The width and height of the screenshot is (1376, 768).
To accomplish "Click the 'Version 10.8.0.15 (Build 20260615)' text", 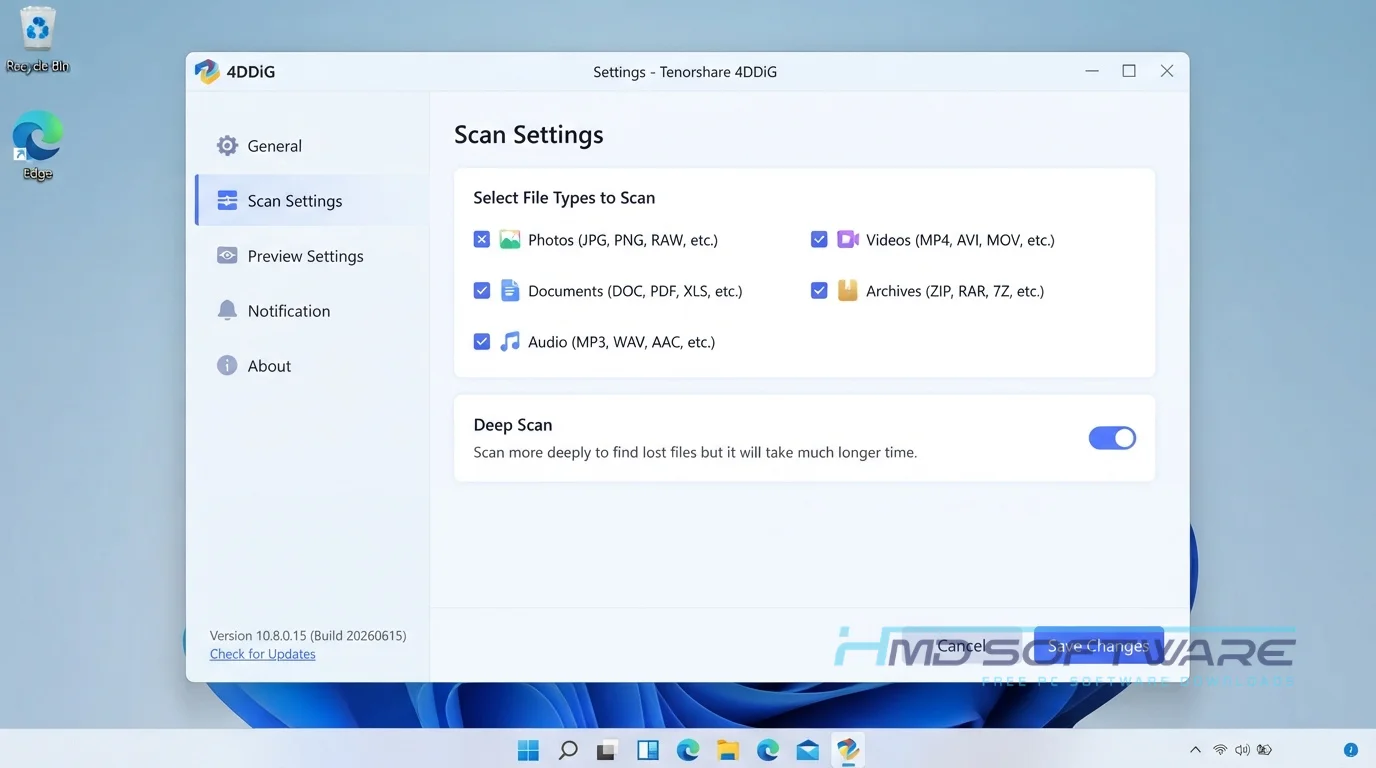I will click(x=308, y=636).
